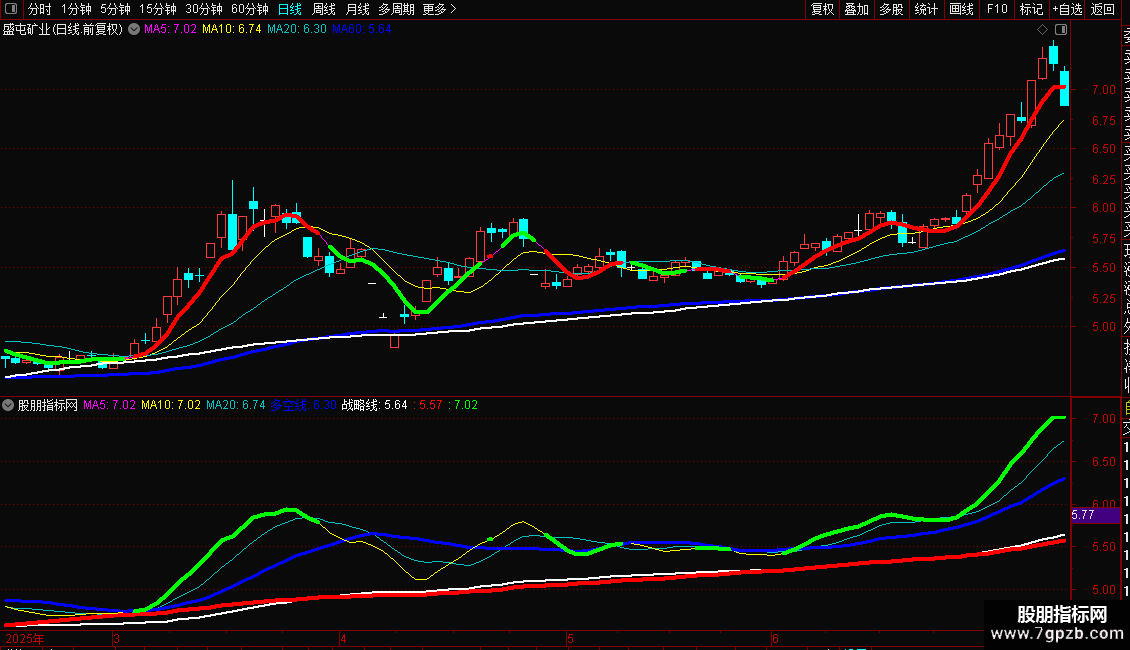Viewport: 1130px width, 650px height.
Task: Select the 60分钟 period tab
Action: 250,9
